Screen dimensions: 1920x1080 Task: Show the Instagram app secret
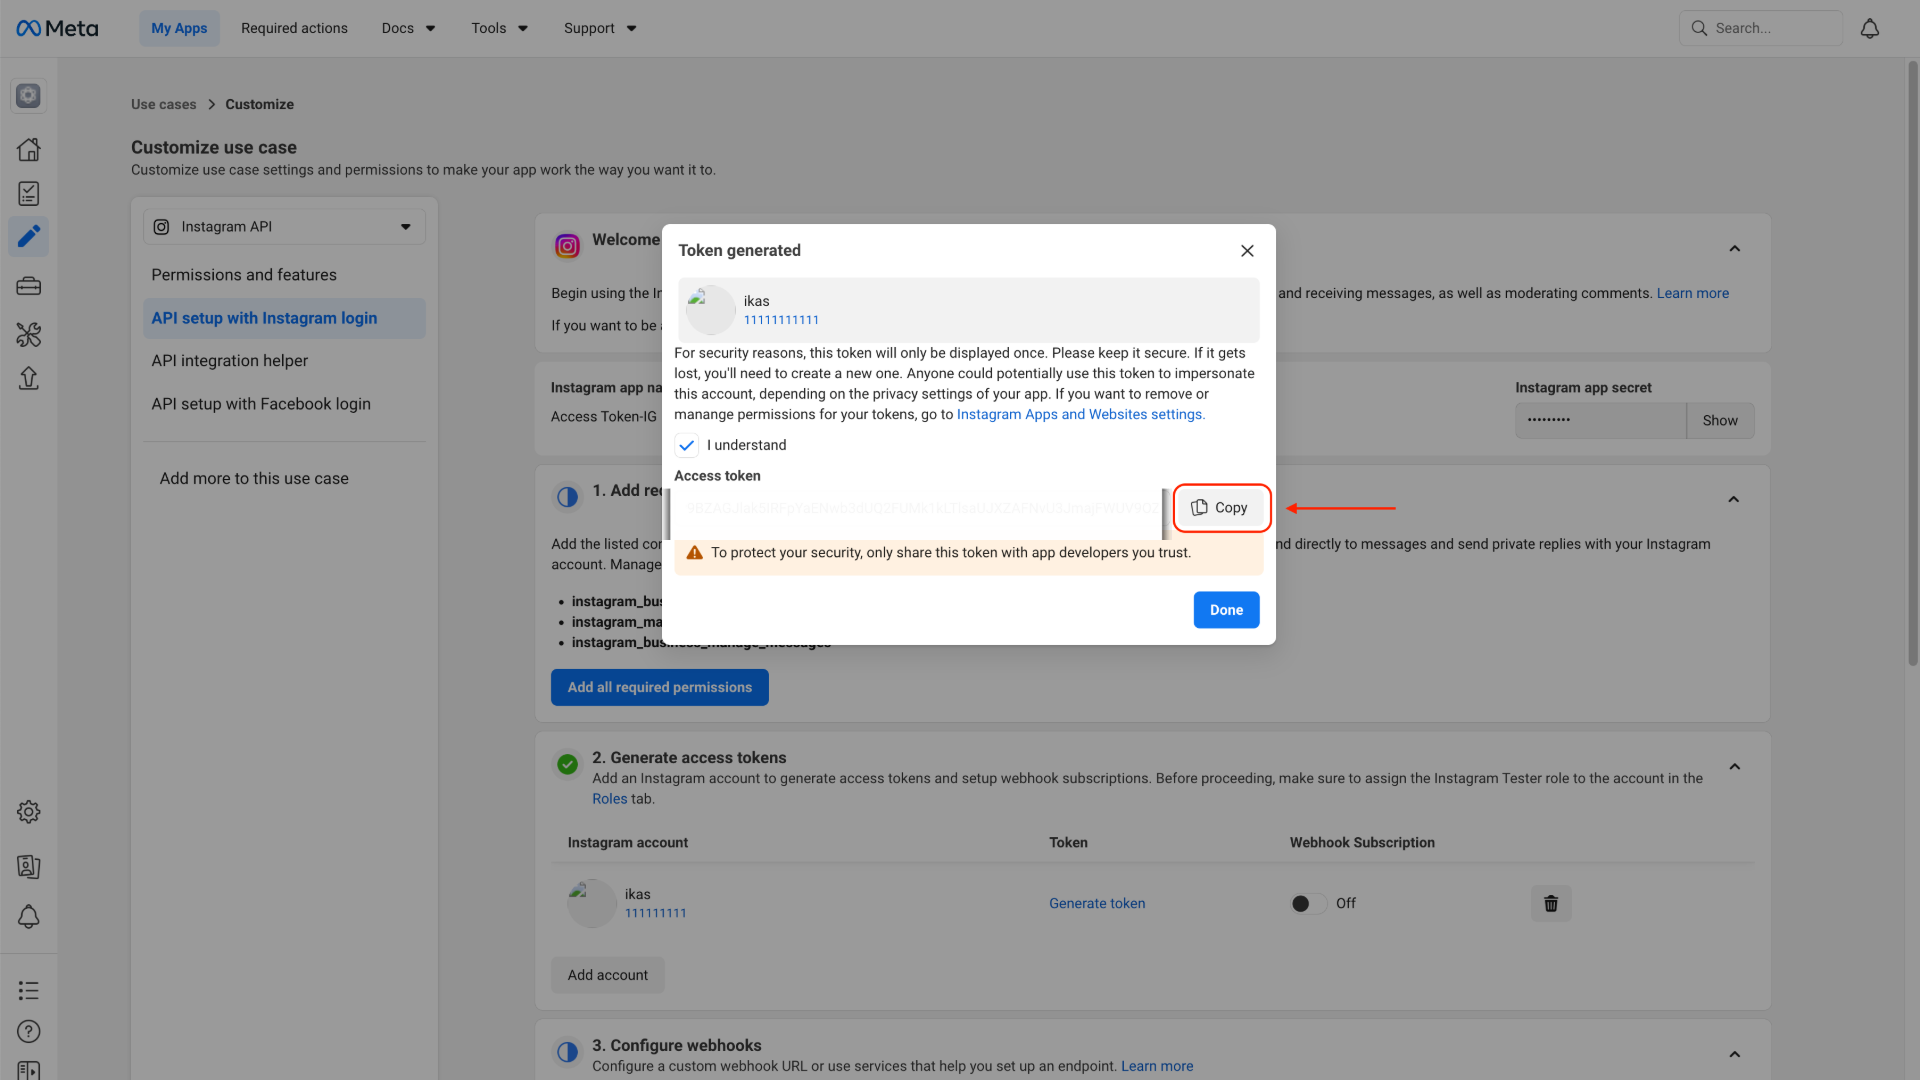click(1720, 421)
